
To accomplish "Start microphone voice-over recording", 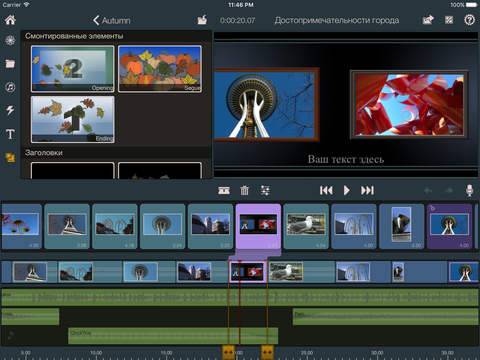I will tap(469, 190).
